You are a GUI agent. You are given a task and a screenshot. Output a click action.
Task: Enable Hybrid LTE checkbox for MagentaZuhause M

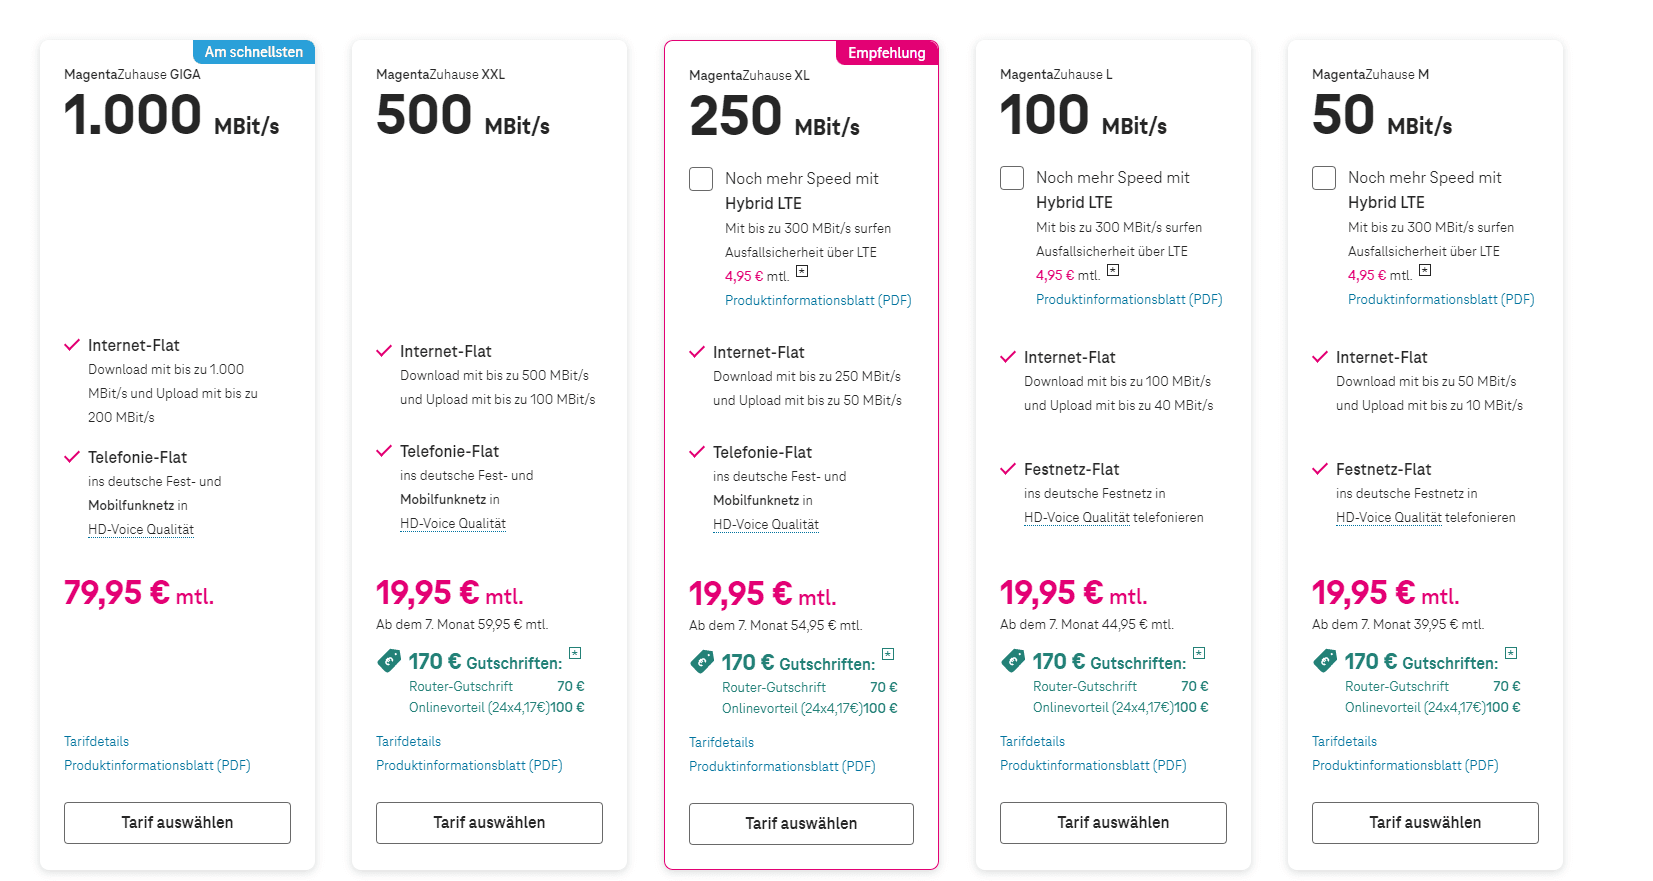tap(1324, 178)
